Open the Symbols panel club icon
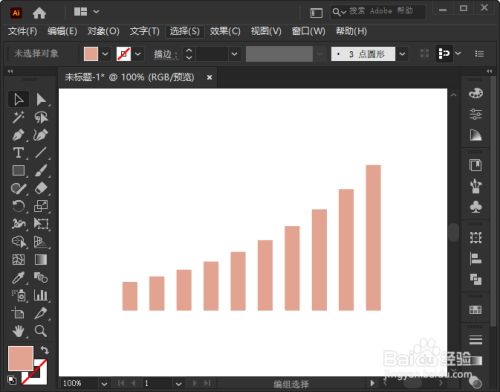This screenshot has width=500, height=392. pos(476,207)
